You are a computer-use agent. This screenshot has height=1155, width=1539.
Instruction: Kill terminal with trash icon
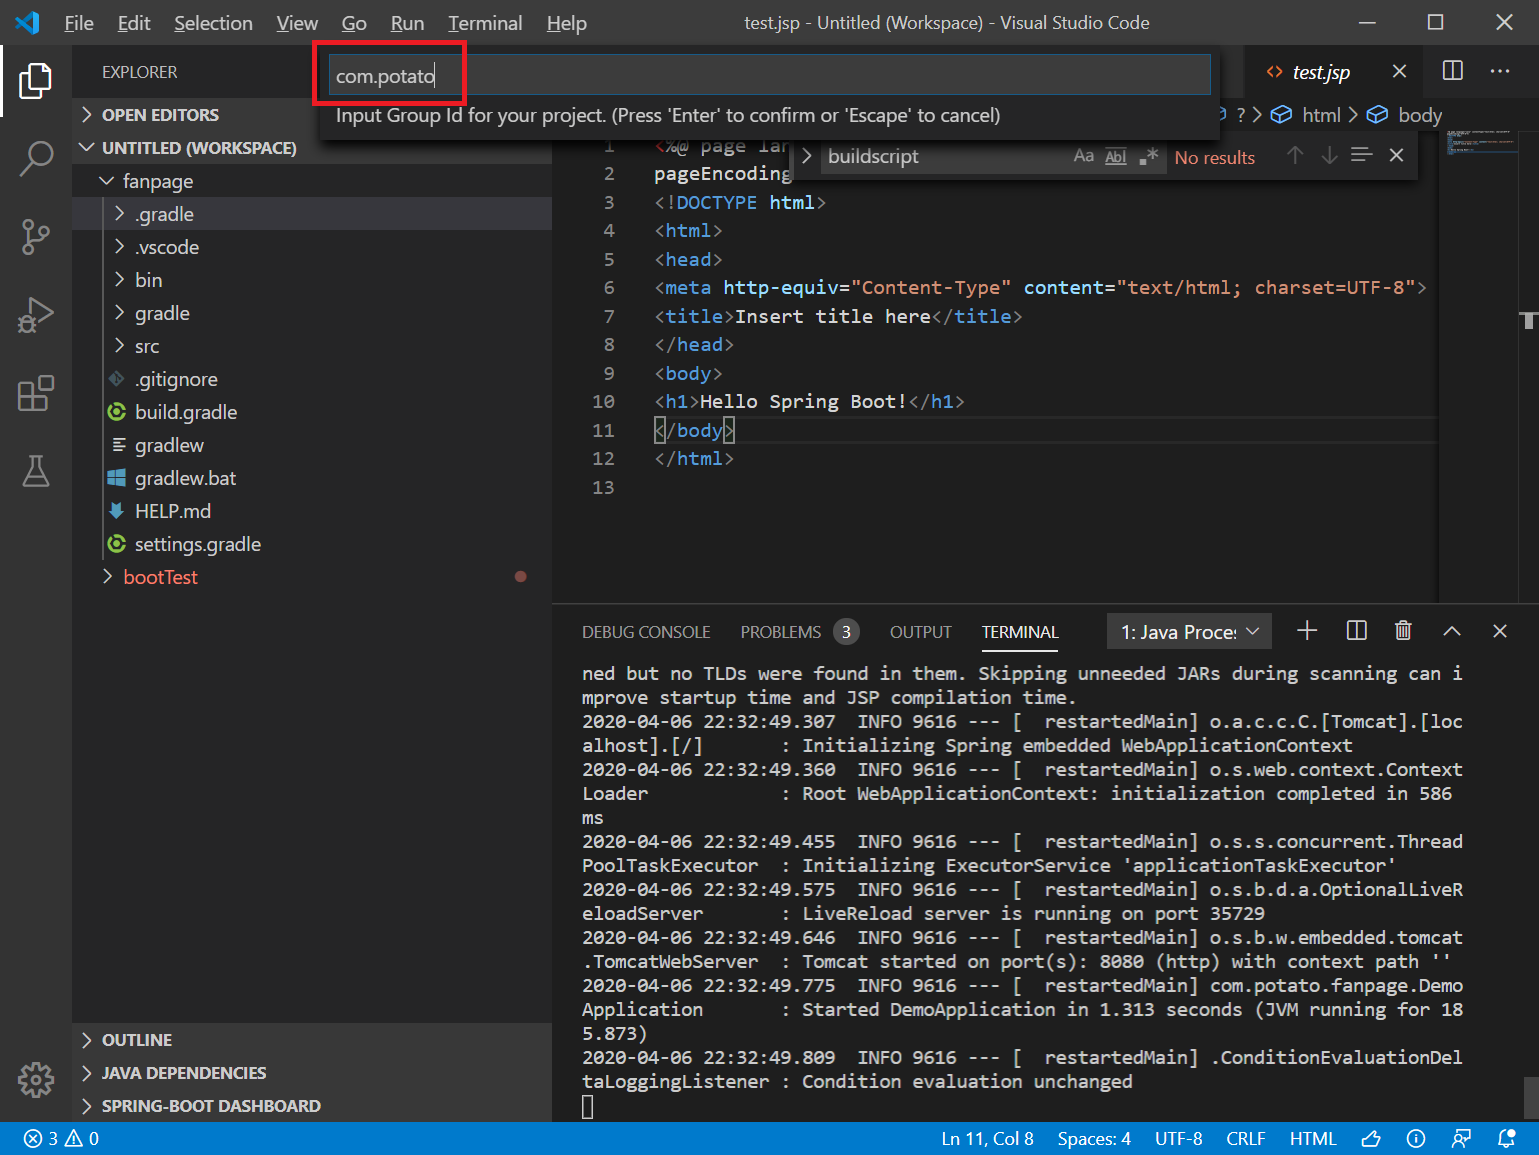(1403, 630)
